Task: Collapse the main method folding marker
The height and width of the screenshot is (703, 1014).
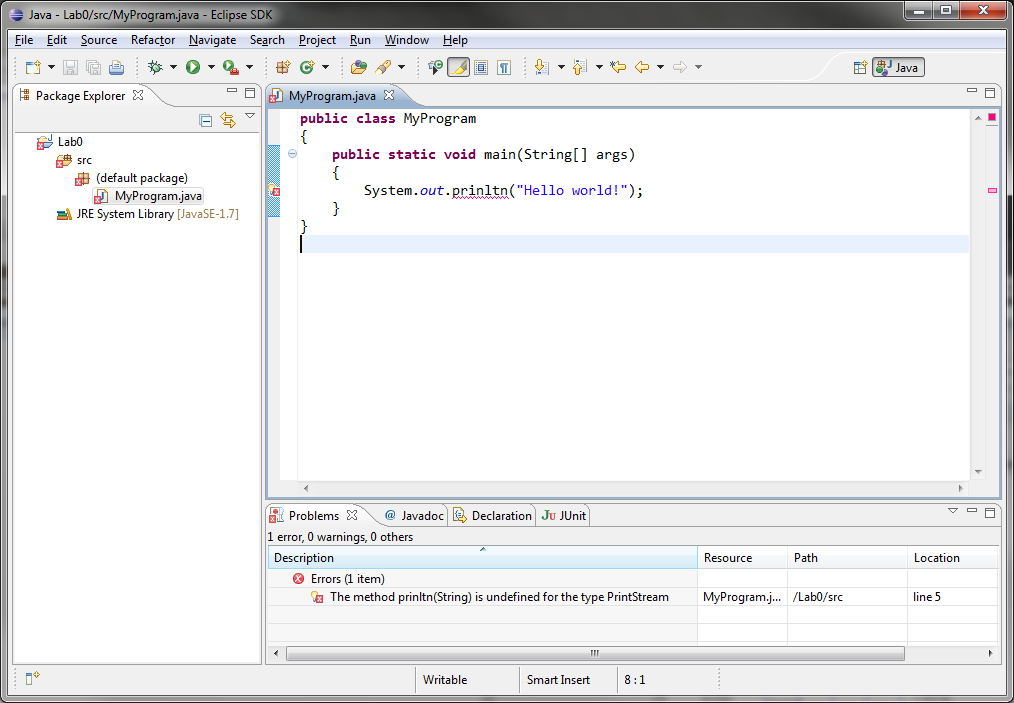Action: pos(292,154)
